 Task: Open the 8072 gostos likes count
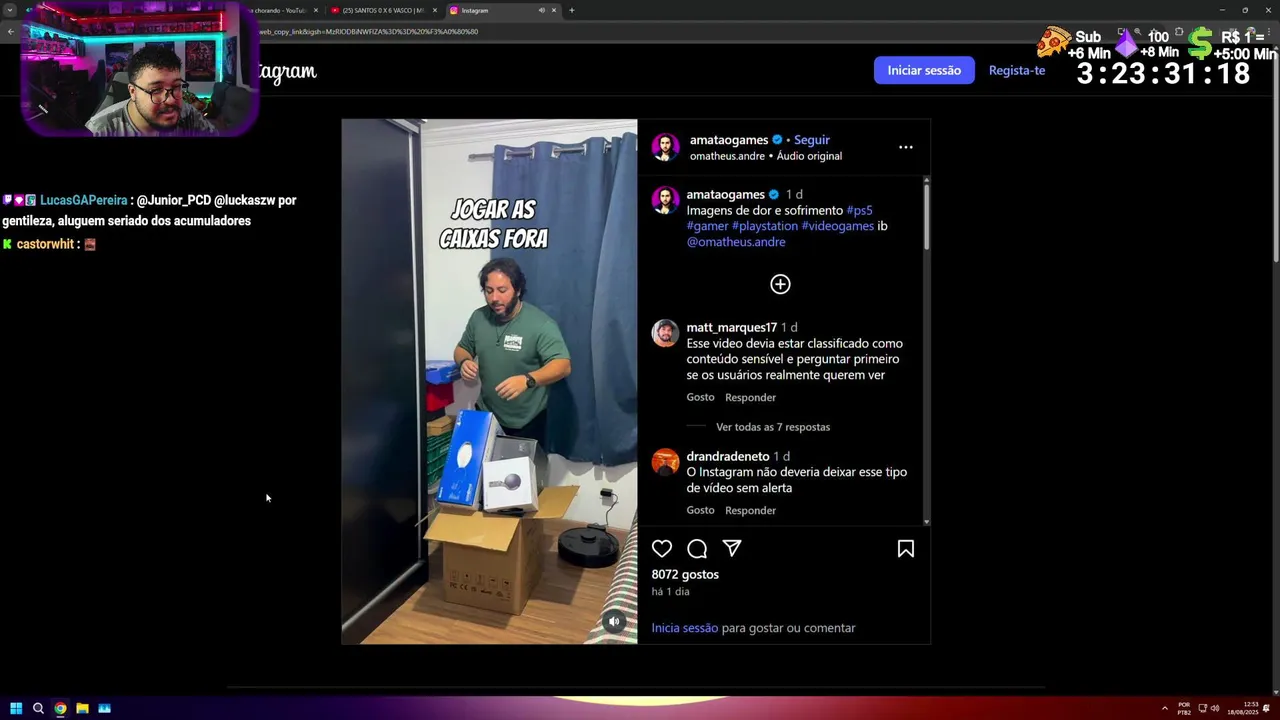pyautogui.click(x=685, y=574)
